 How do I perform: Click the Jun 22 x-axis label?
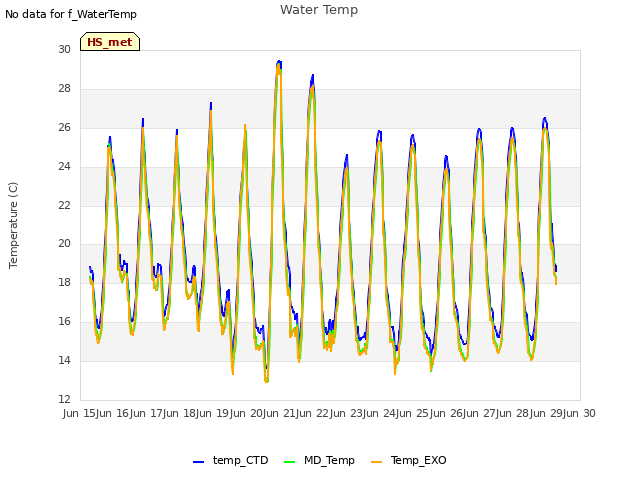click(x=314, y=413)
